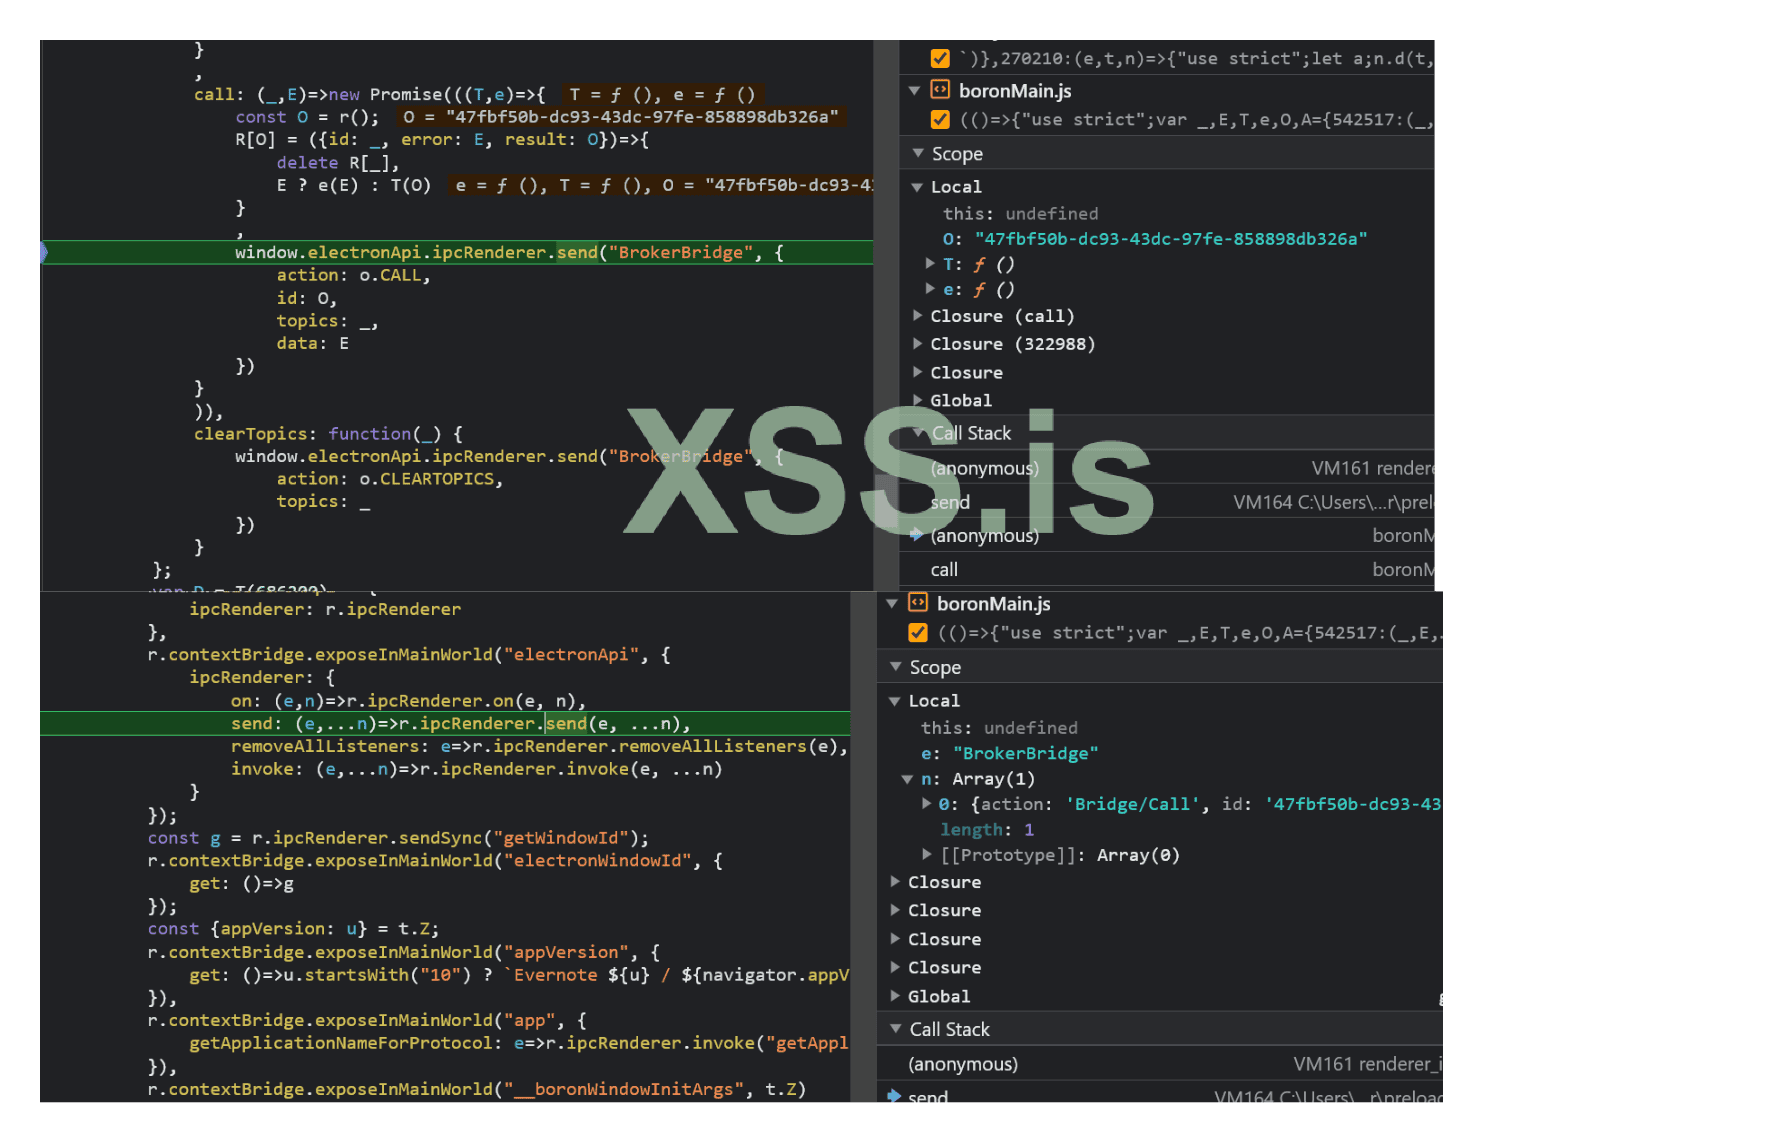
Task: Click the 'const {appVersion: u} = t.Z;' line
Action: (x=293, y=929)
